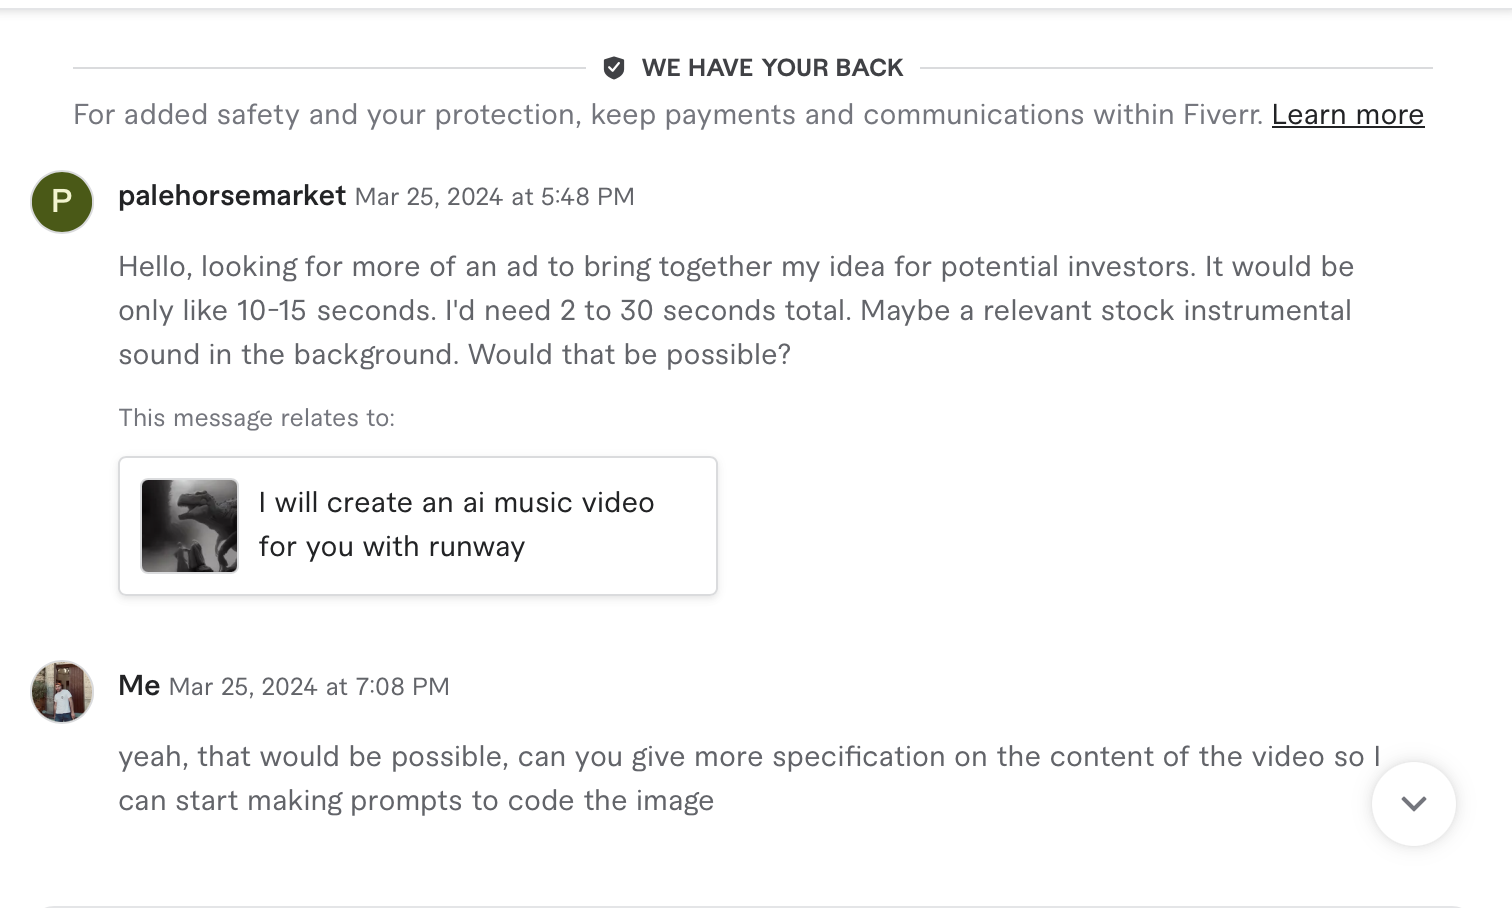Click the word 'Fiverr' in the safety notice

[1222, 115]
